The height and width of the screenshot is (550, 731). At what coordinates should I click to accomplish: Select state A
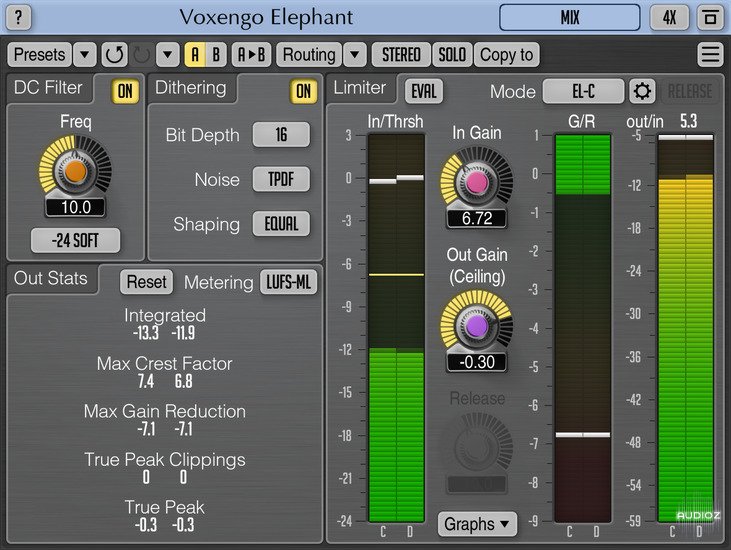pos(195,55)
